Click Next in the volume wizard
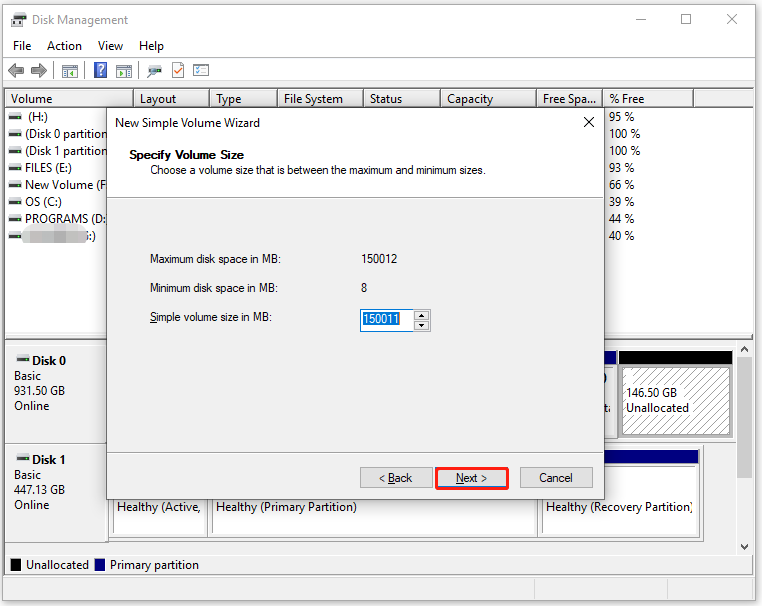The height and width of the screenshot is (606, 762). (x=471, y=478)
